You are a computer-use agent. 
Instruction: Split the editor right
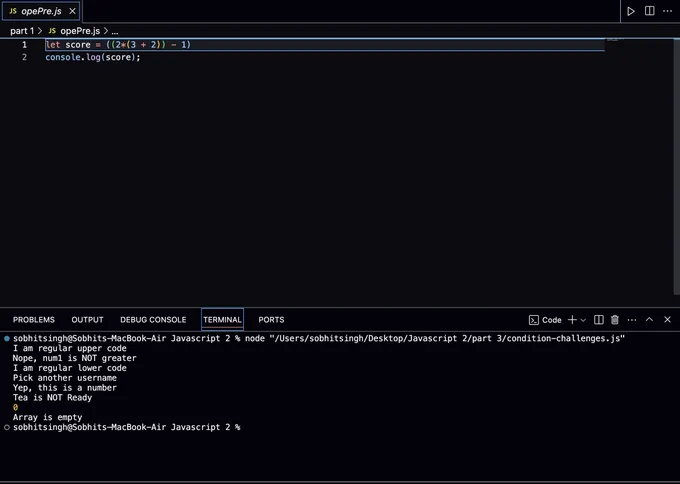[649, 11]
